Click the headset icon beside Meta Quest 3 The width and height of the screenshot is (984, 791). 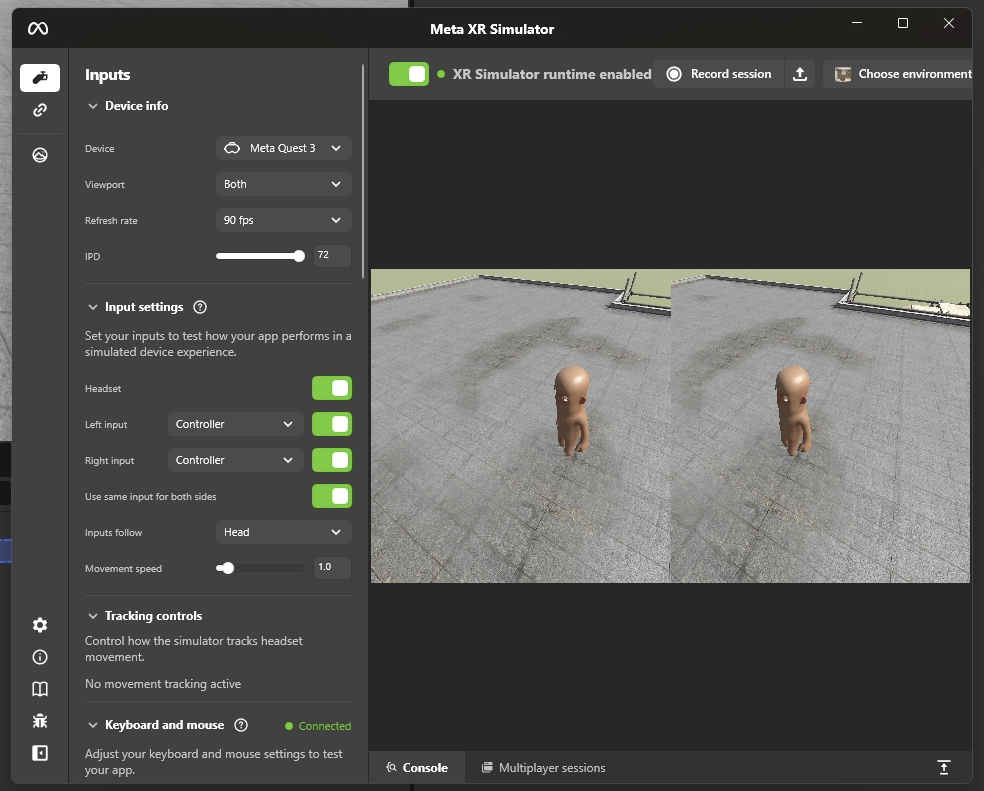(x=232, y=148)
